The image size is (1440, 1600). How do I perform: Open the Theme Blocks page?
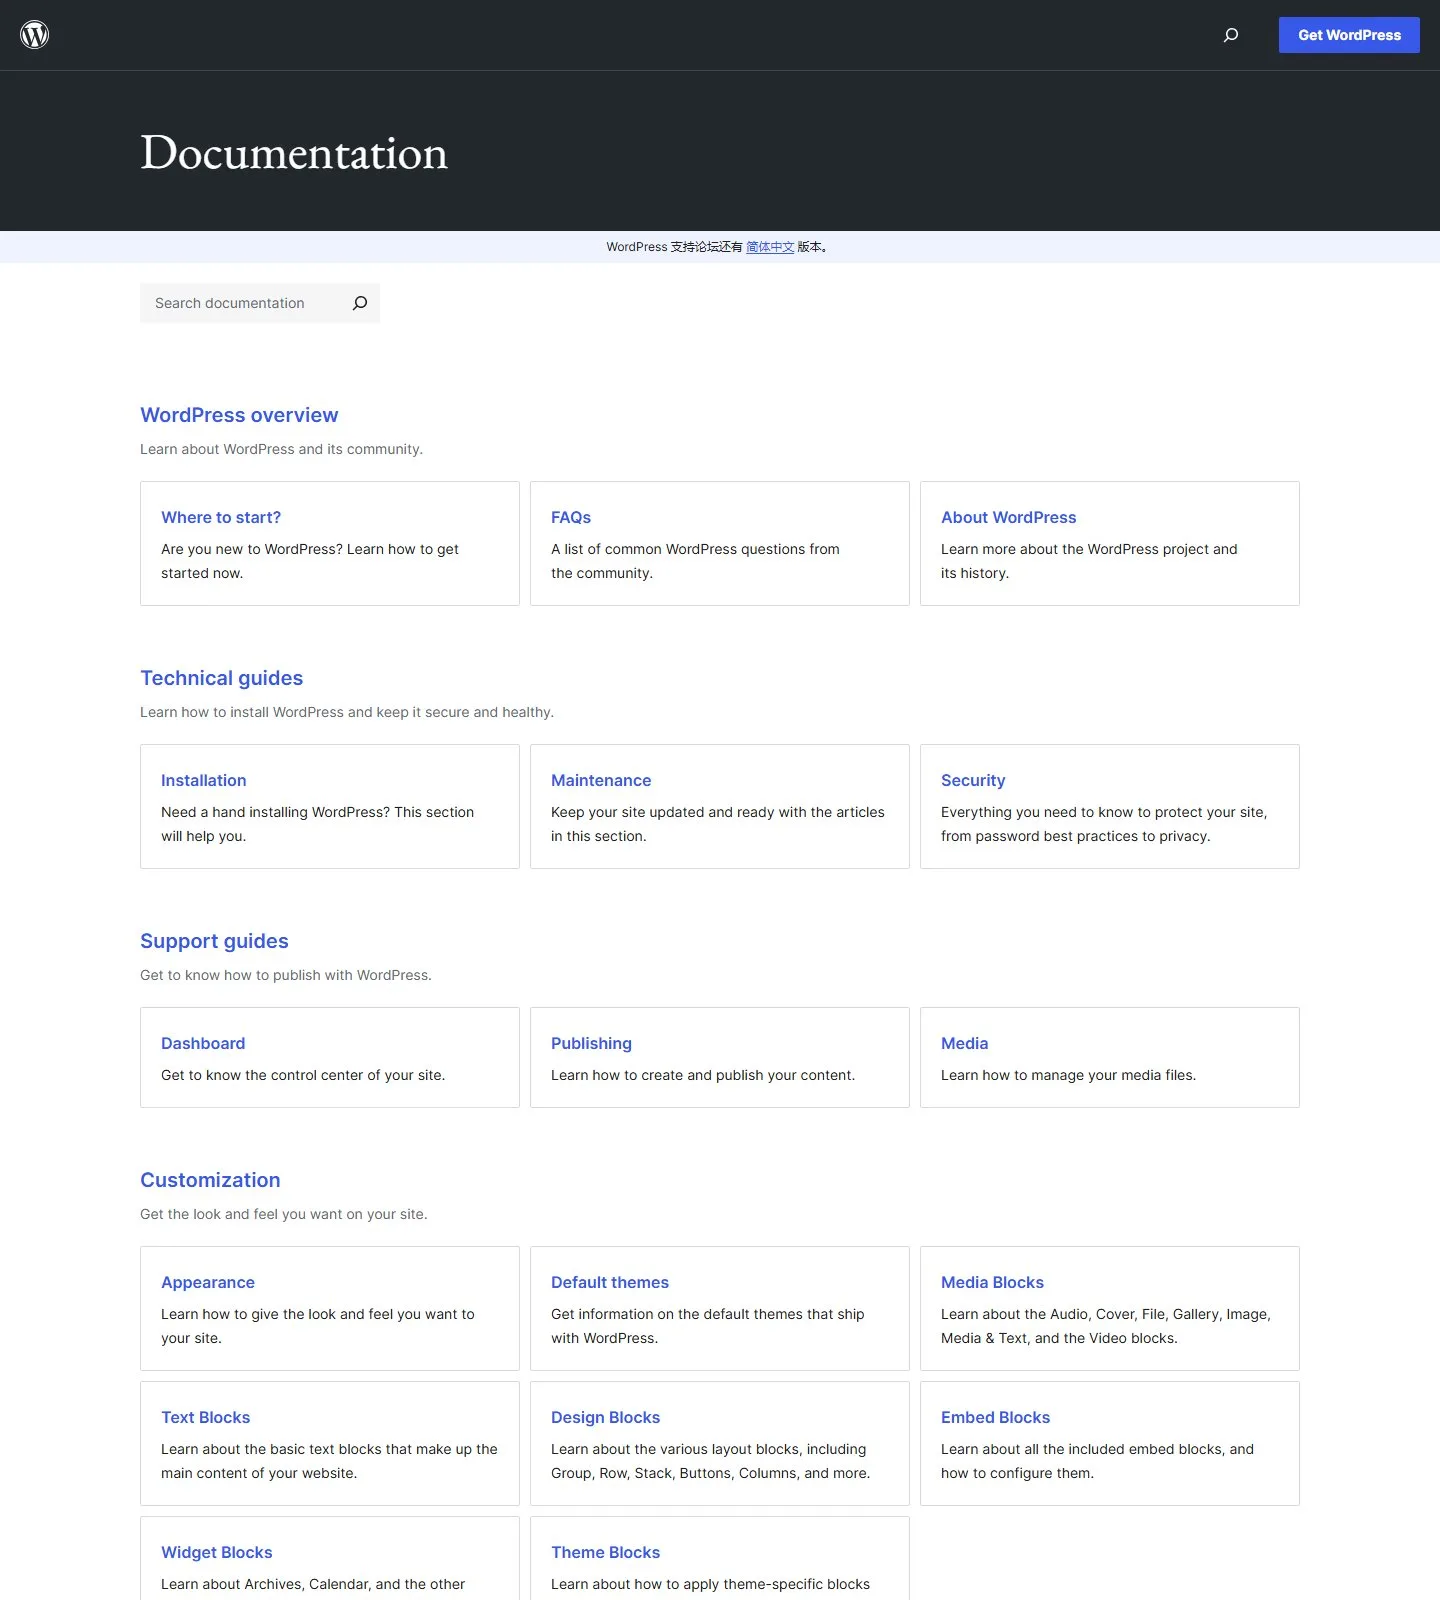pos(605,1552)
